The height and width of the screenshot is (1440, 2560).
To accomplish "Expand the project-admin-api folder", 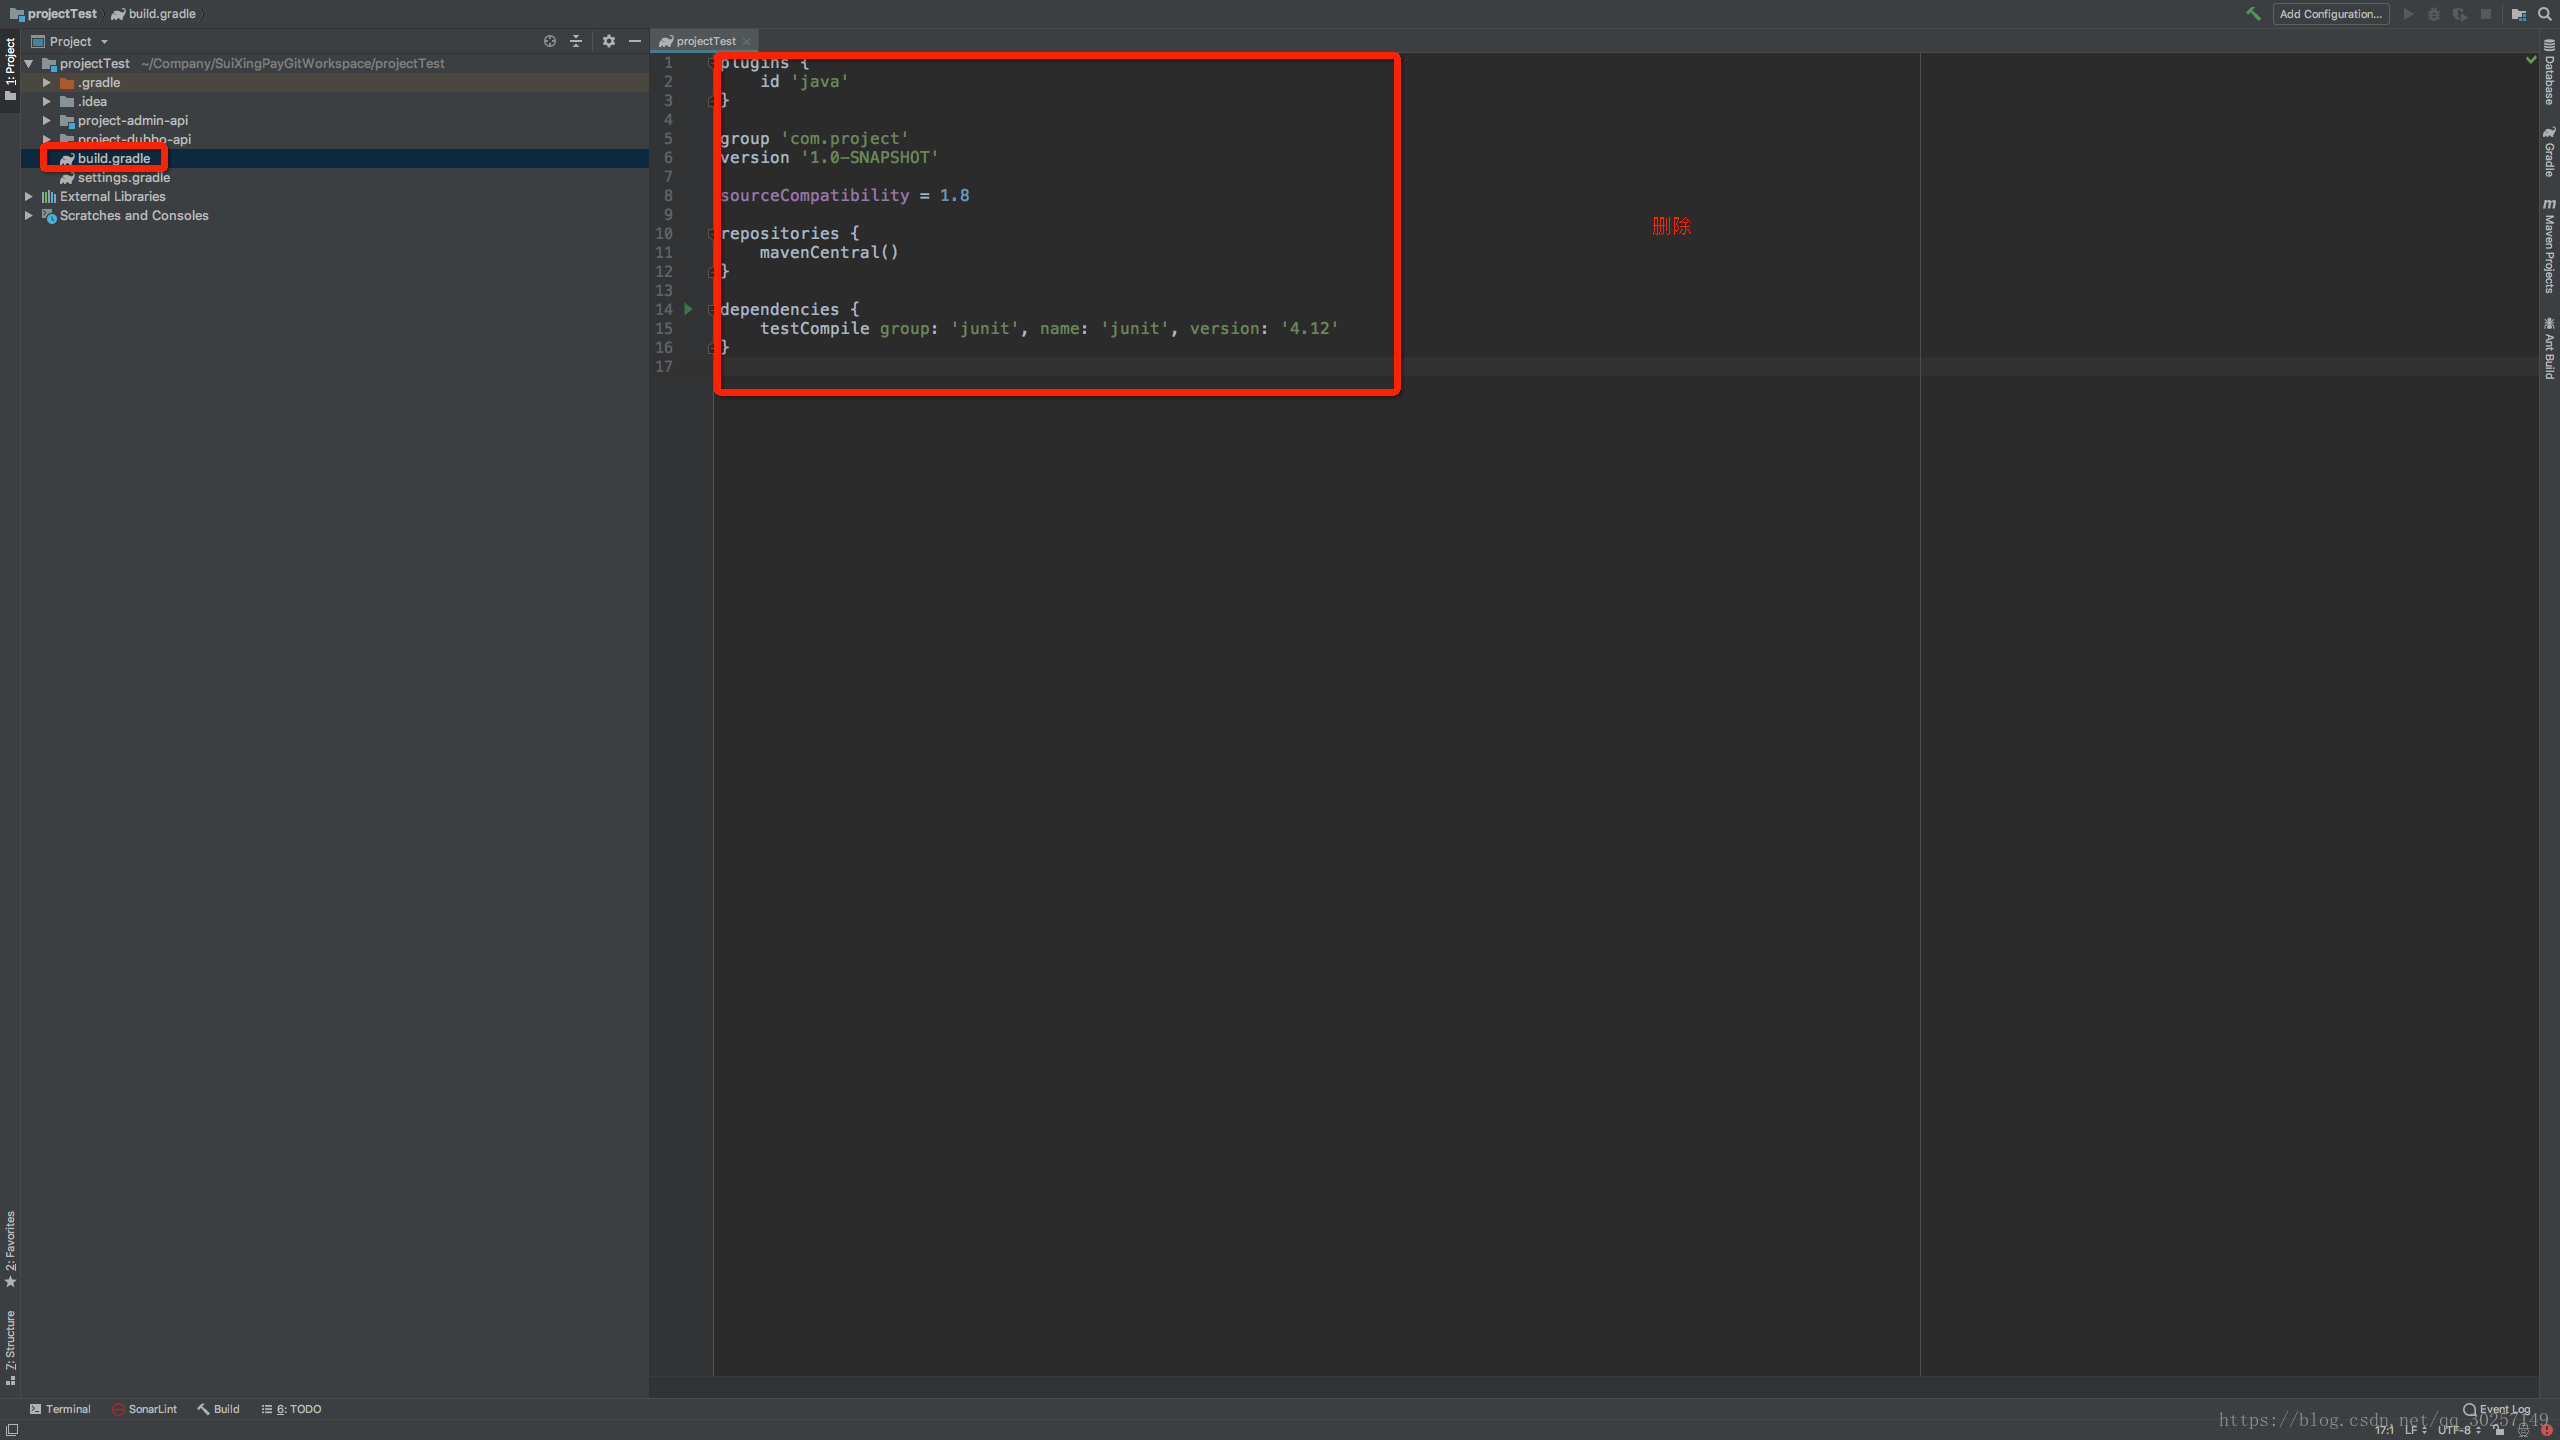I will click(46, 120).
